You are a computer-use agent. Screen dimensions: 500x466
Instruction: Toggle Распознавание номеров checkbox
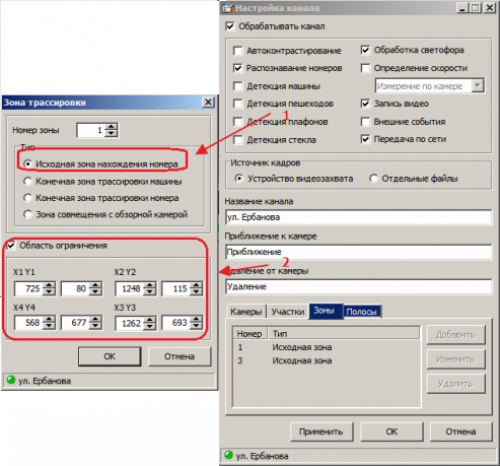coord(238,68)
